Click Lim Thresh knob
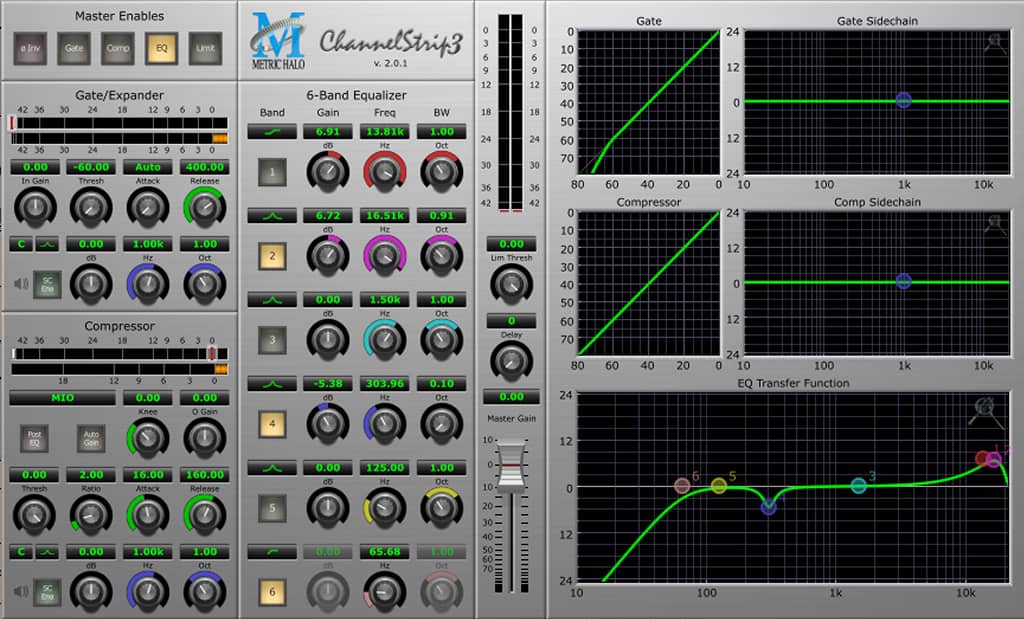The image size is (1024, 619). click(x=511, y=285)
